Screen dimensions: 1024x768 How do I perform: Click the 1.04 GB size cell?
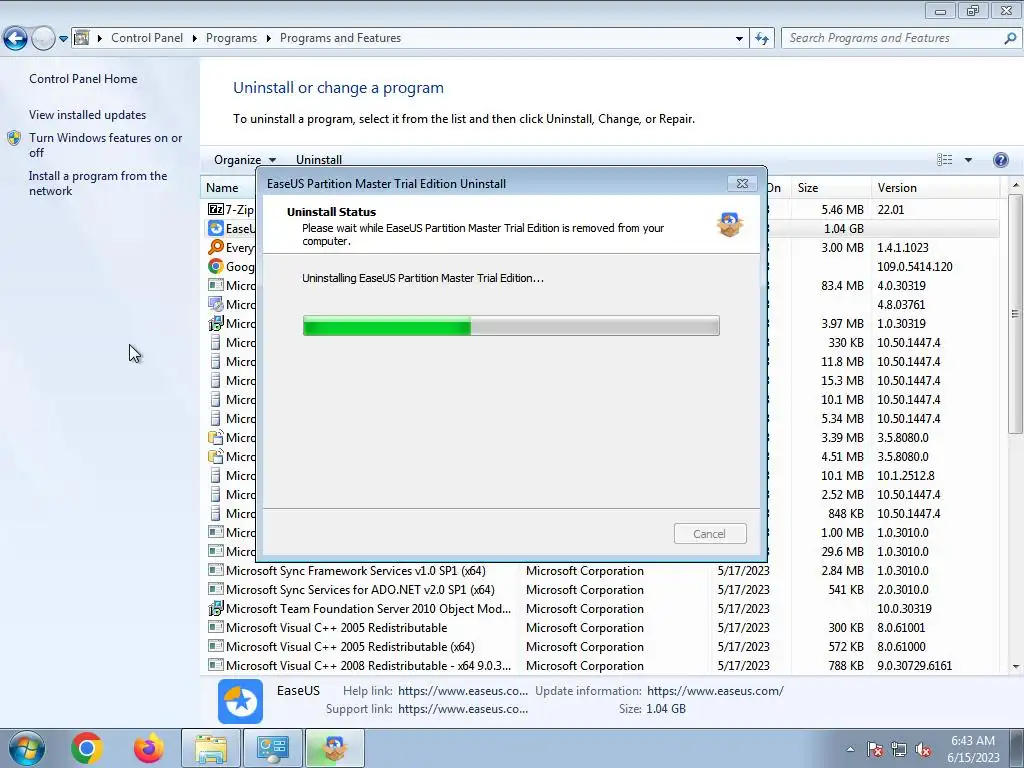(843, 229)
